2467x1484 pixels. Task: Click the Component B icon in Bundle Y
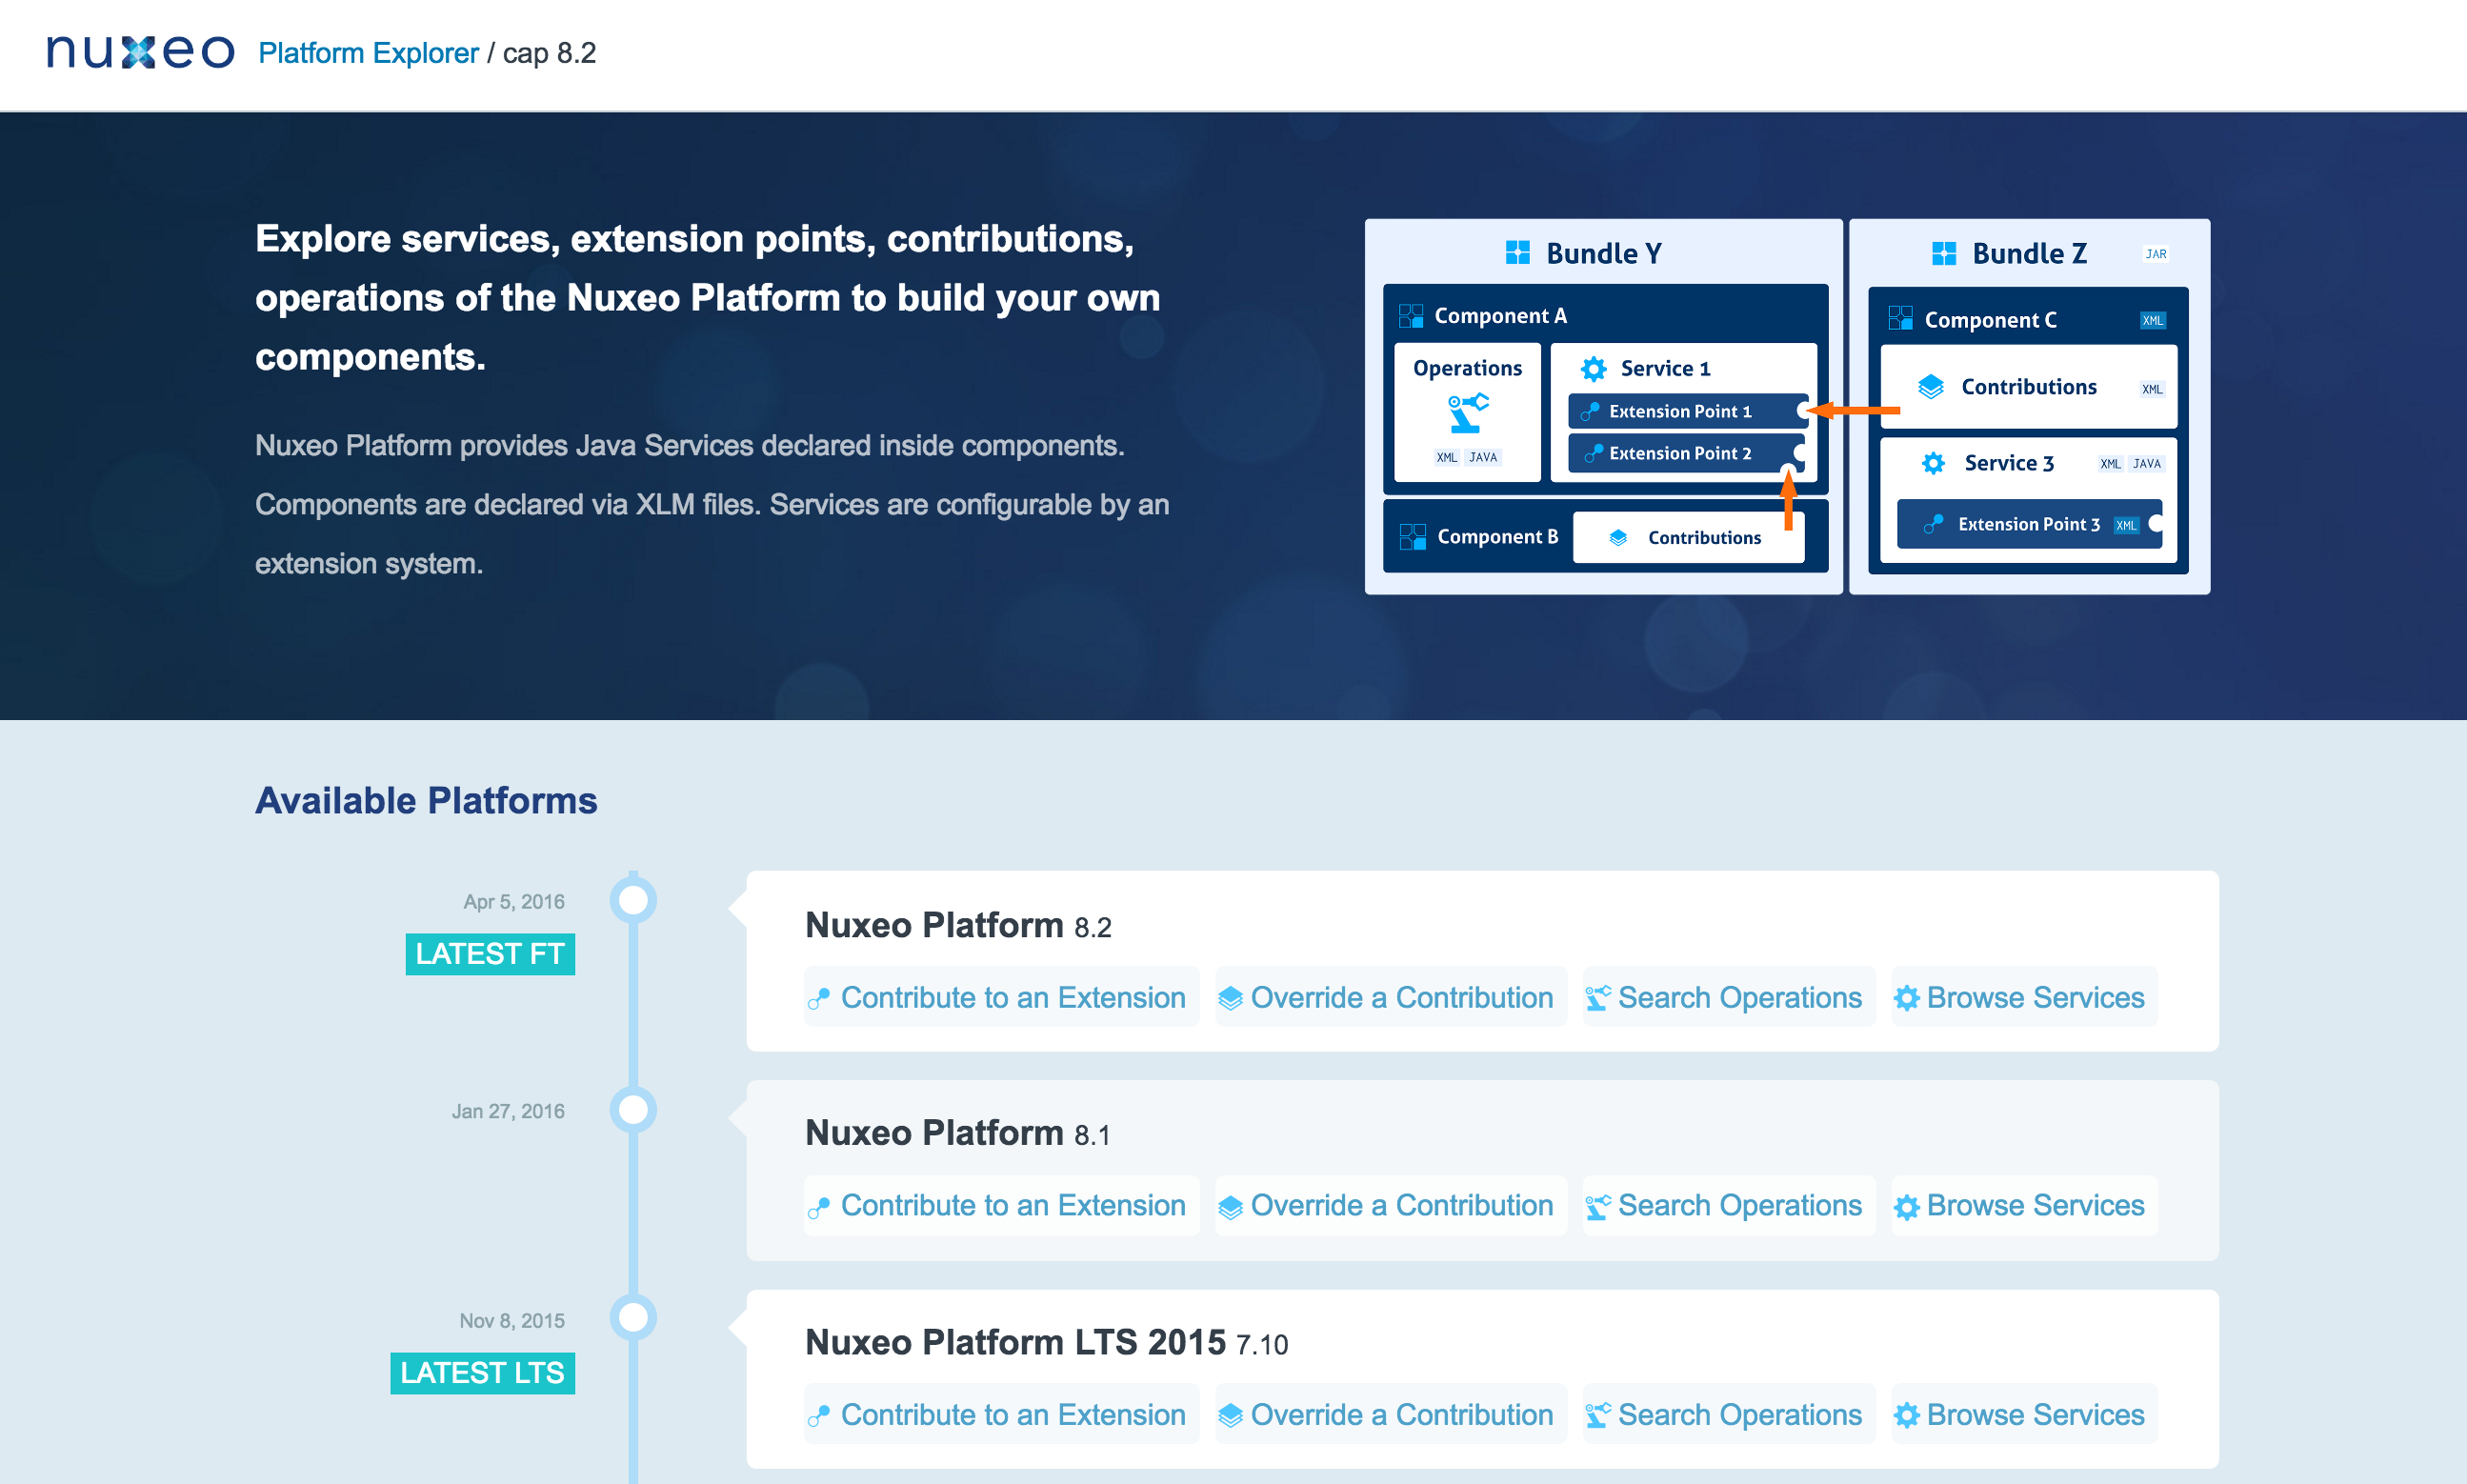(x=1413, y=536)
